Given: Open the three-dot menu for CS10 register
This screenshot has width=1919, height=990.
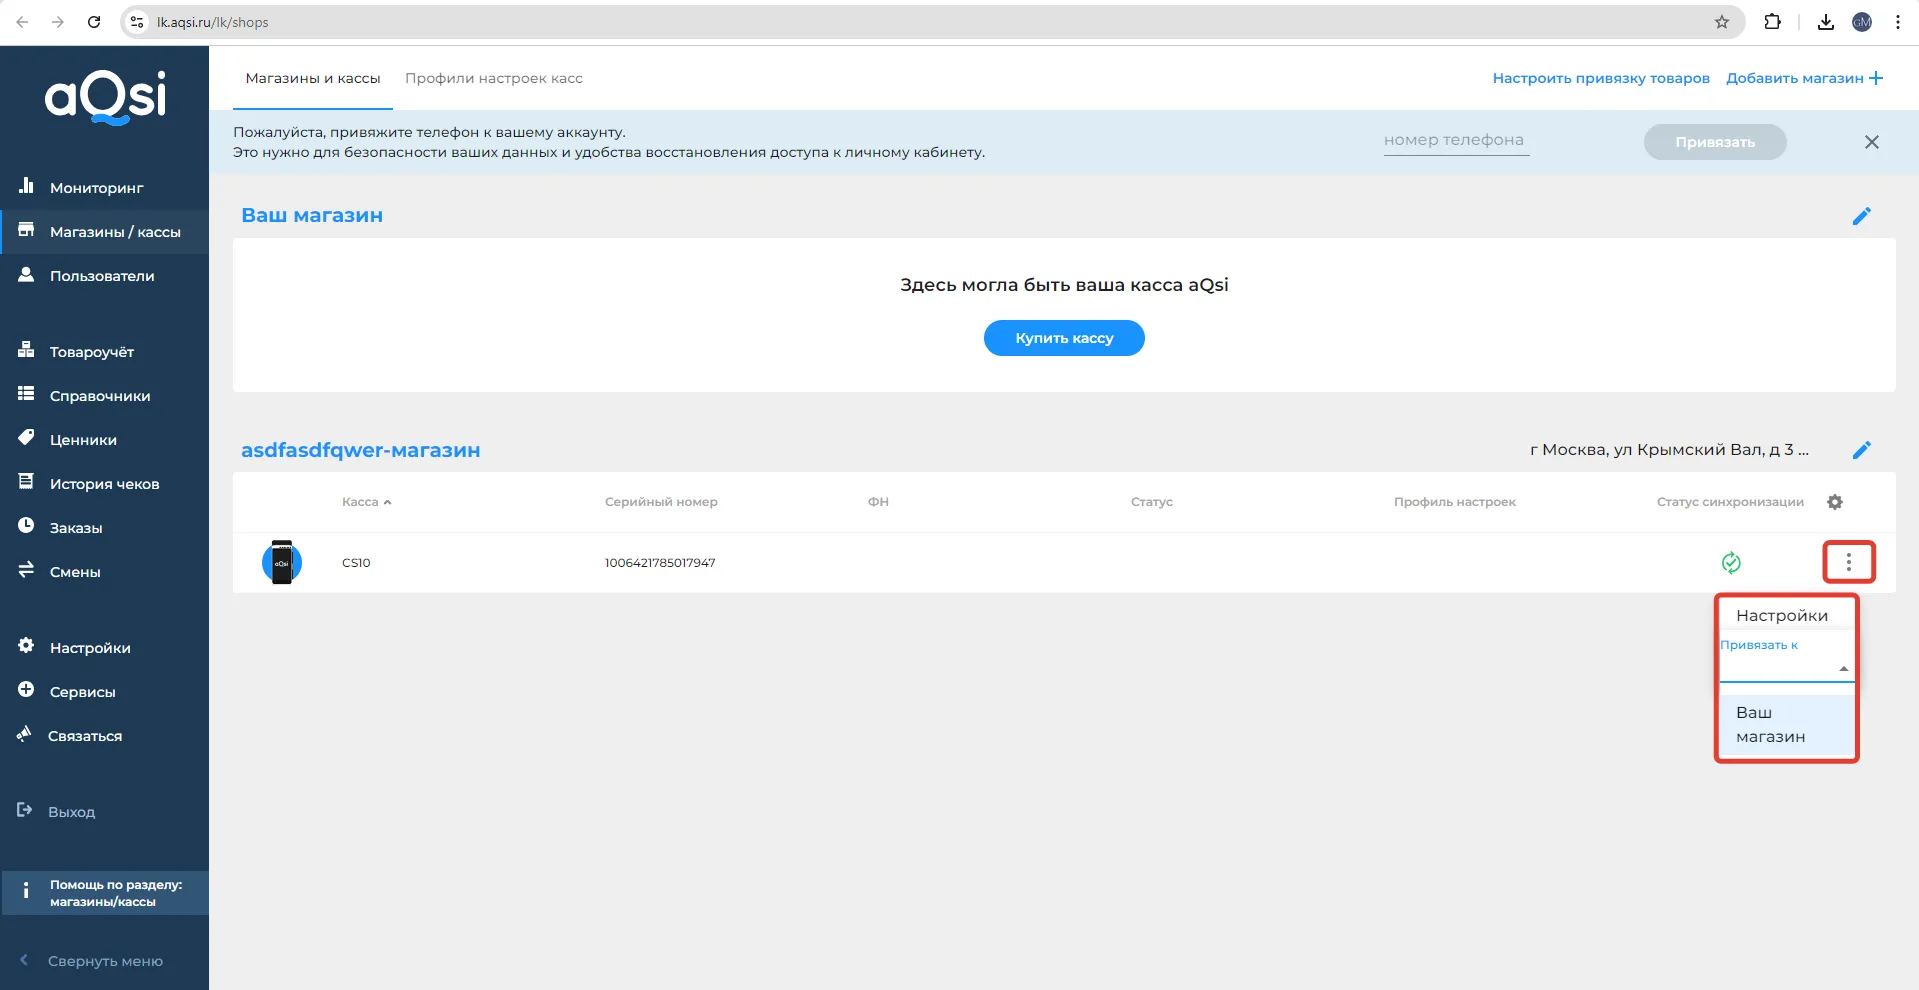Looking at the screenshot, I should coord(1848,562).
